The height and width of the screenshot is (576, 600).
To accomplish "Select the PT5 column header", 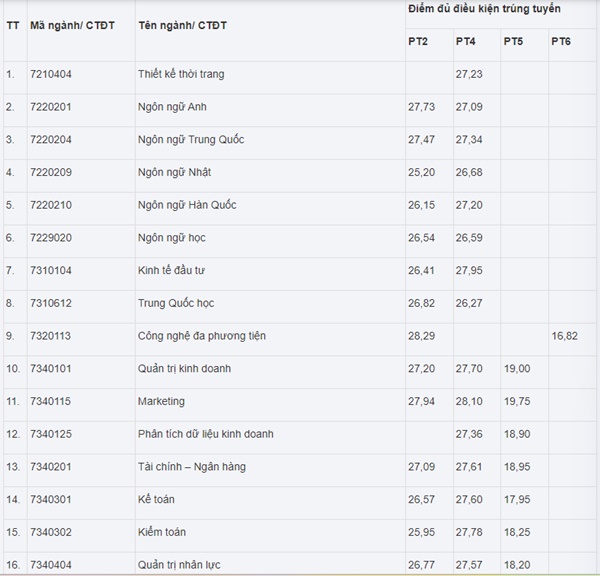I will [513, 42].
